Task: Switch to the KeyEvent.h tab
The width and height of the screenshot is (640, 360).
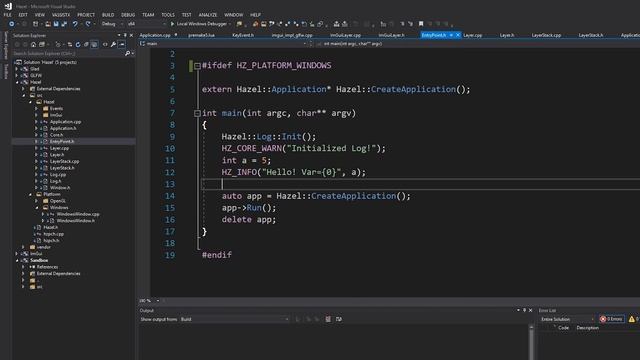Action: (x=243, y=35)
